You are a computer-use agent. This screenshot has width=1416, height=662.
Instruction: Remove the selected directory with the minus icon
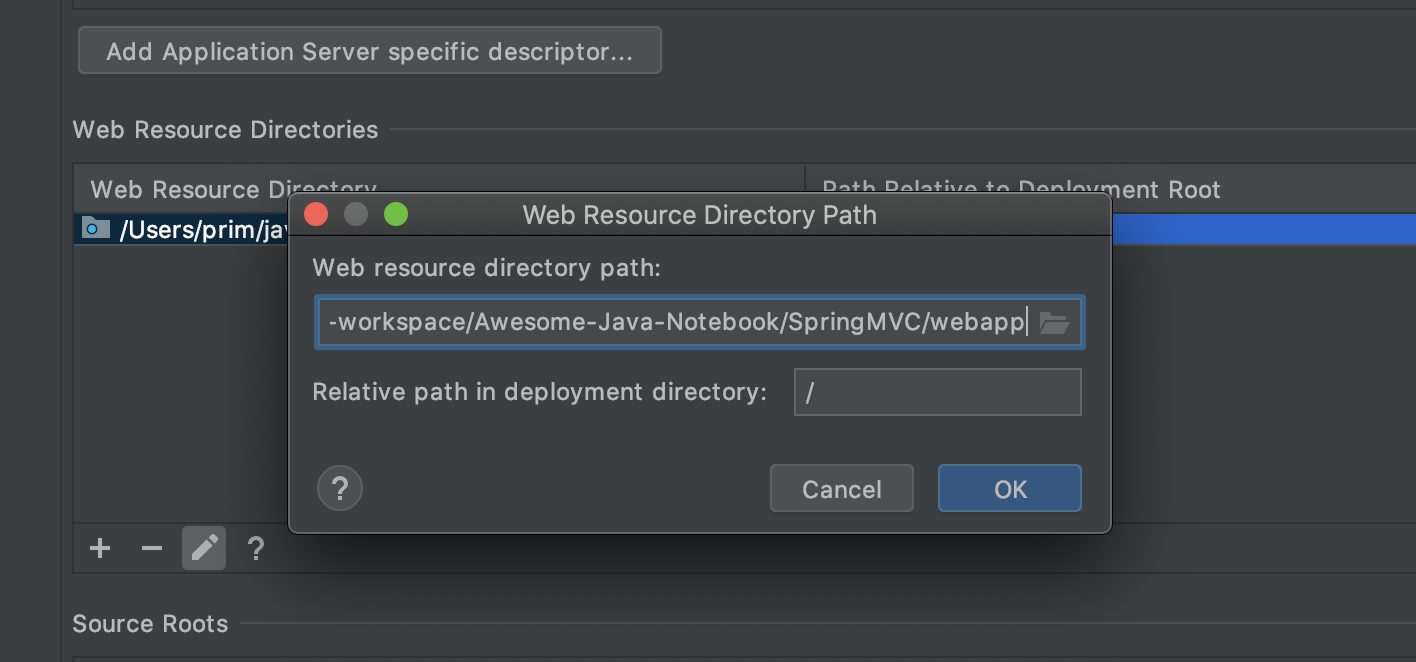click(152, 548)
